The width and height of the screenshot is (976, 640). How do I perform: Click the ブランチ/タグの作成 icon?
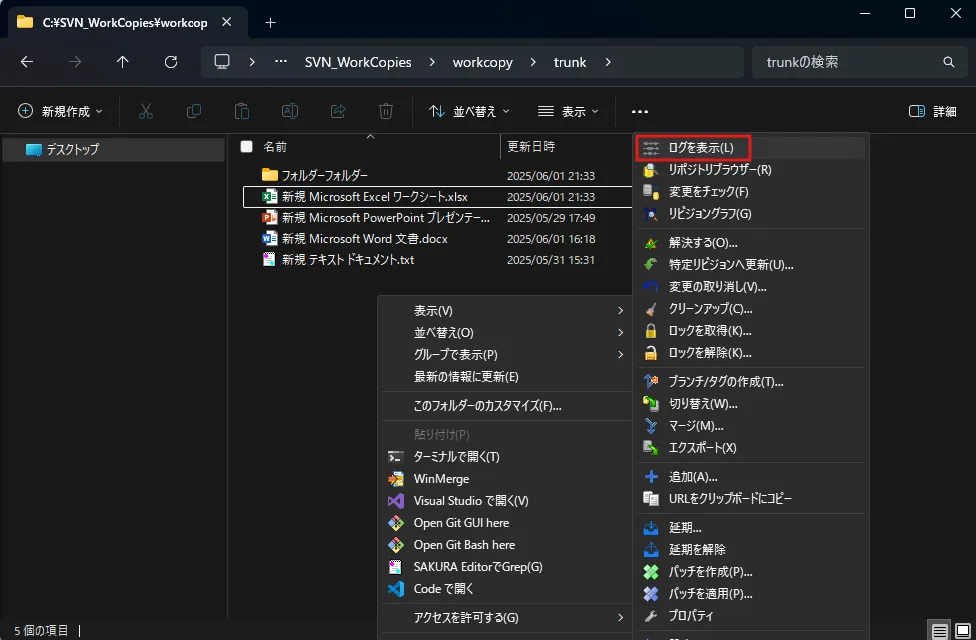click(x=650, y=382)
